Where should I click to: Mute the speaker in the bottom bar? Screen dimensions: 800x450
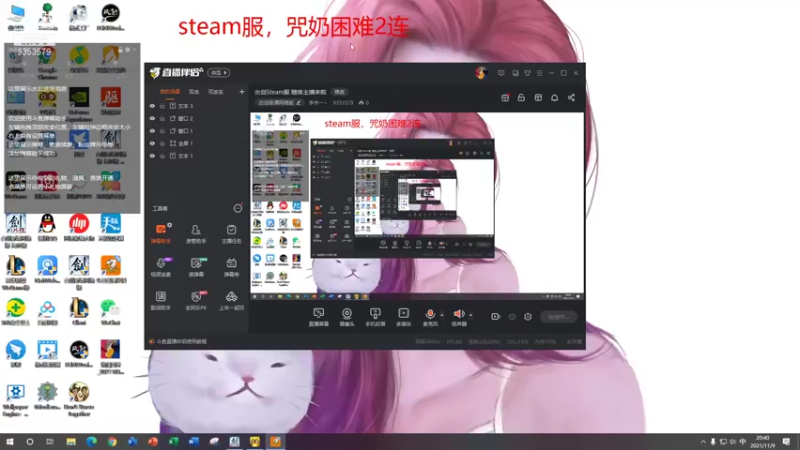click(x=459, y=314)
